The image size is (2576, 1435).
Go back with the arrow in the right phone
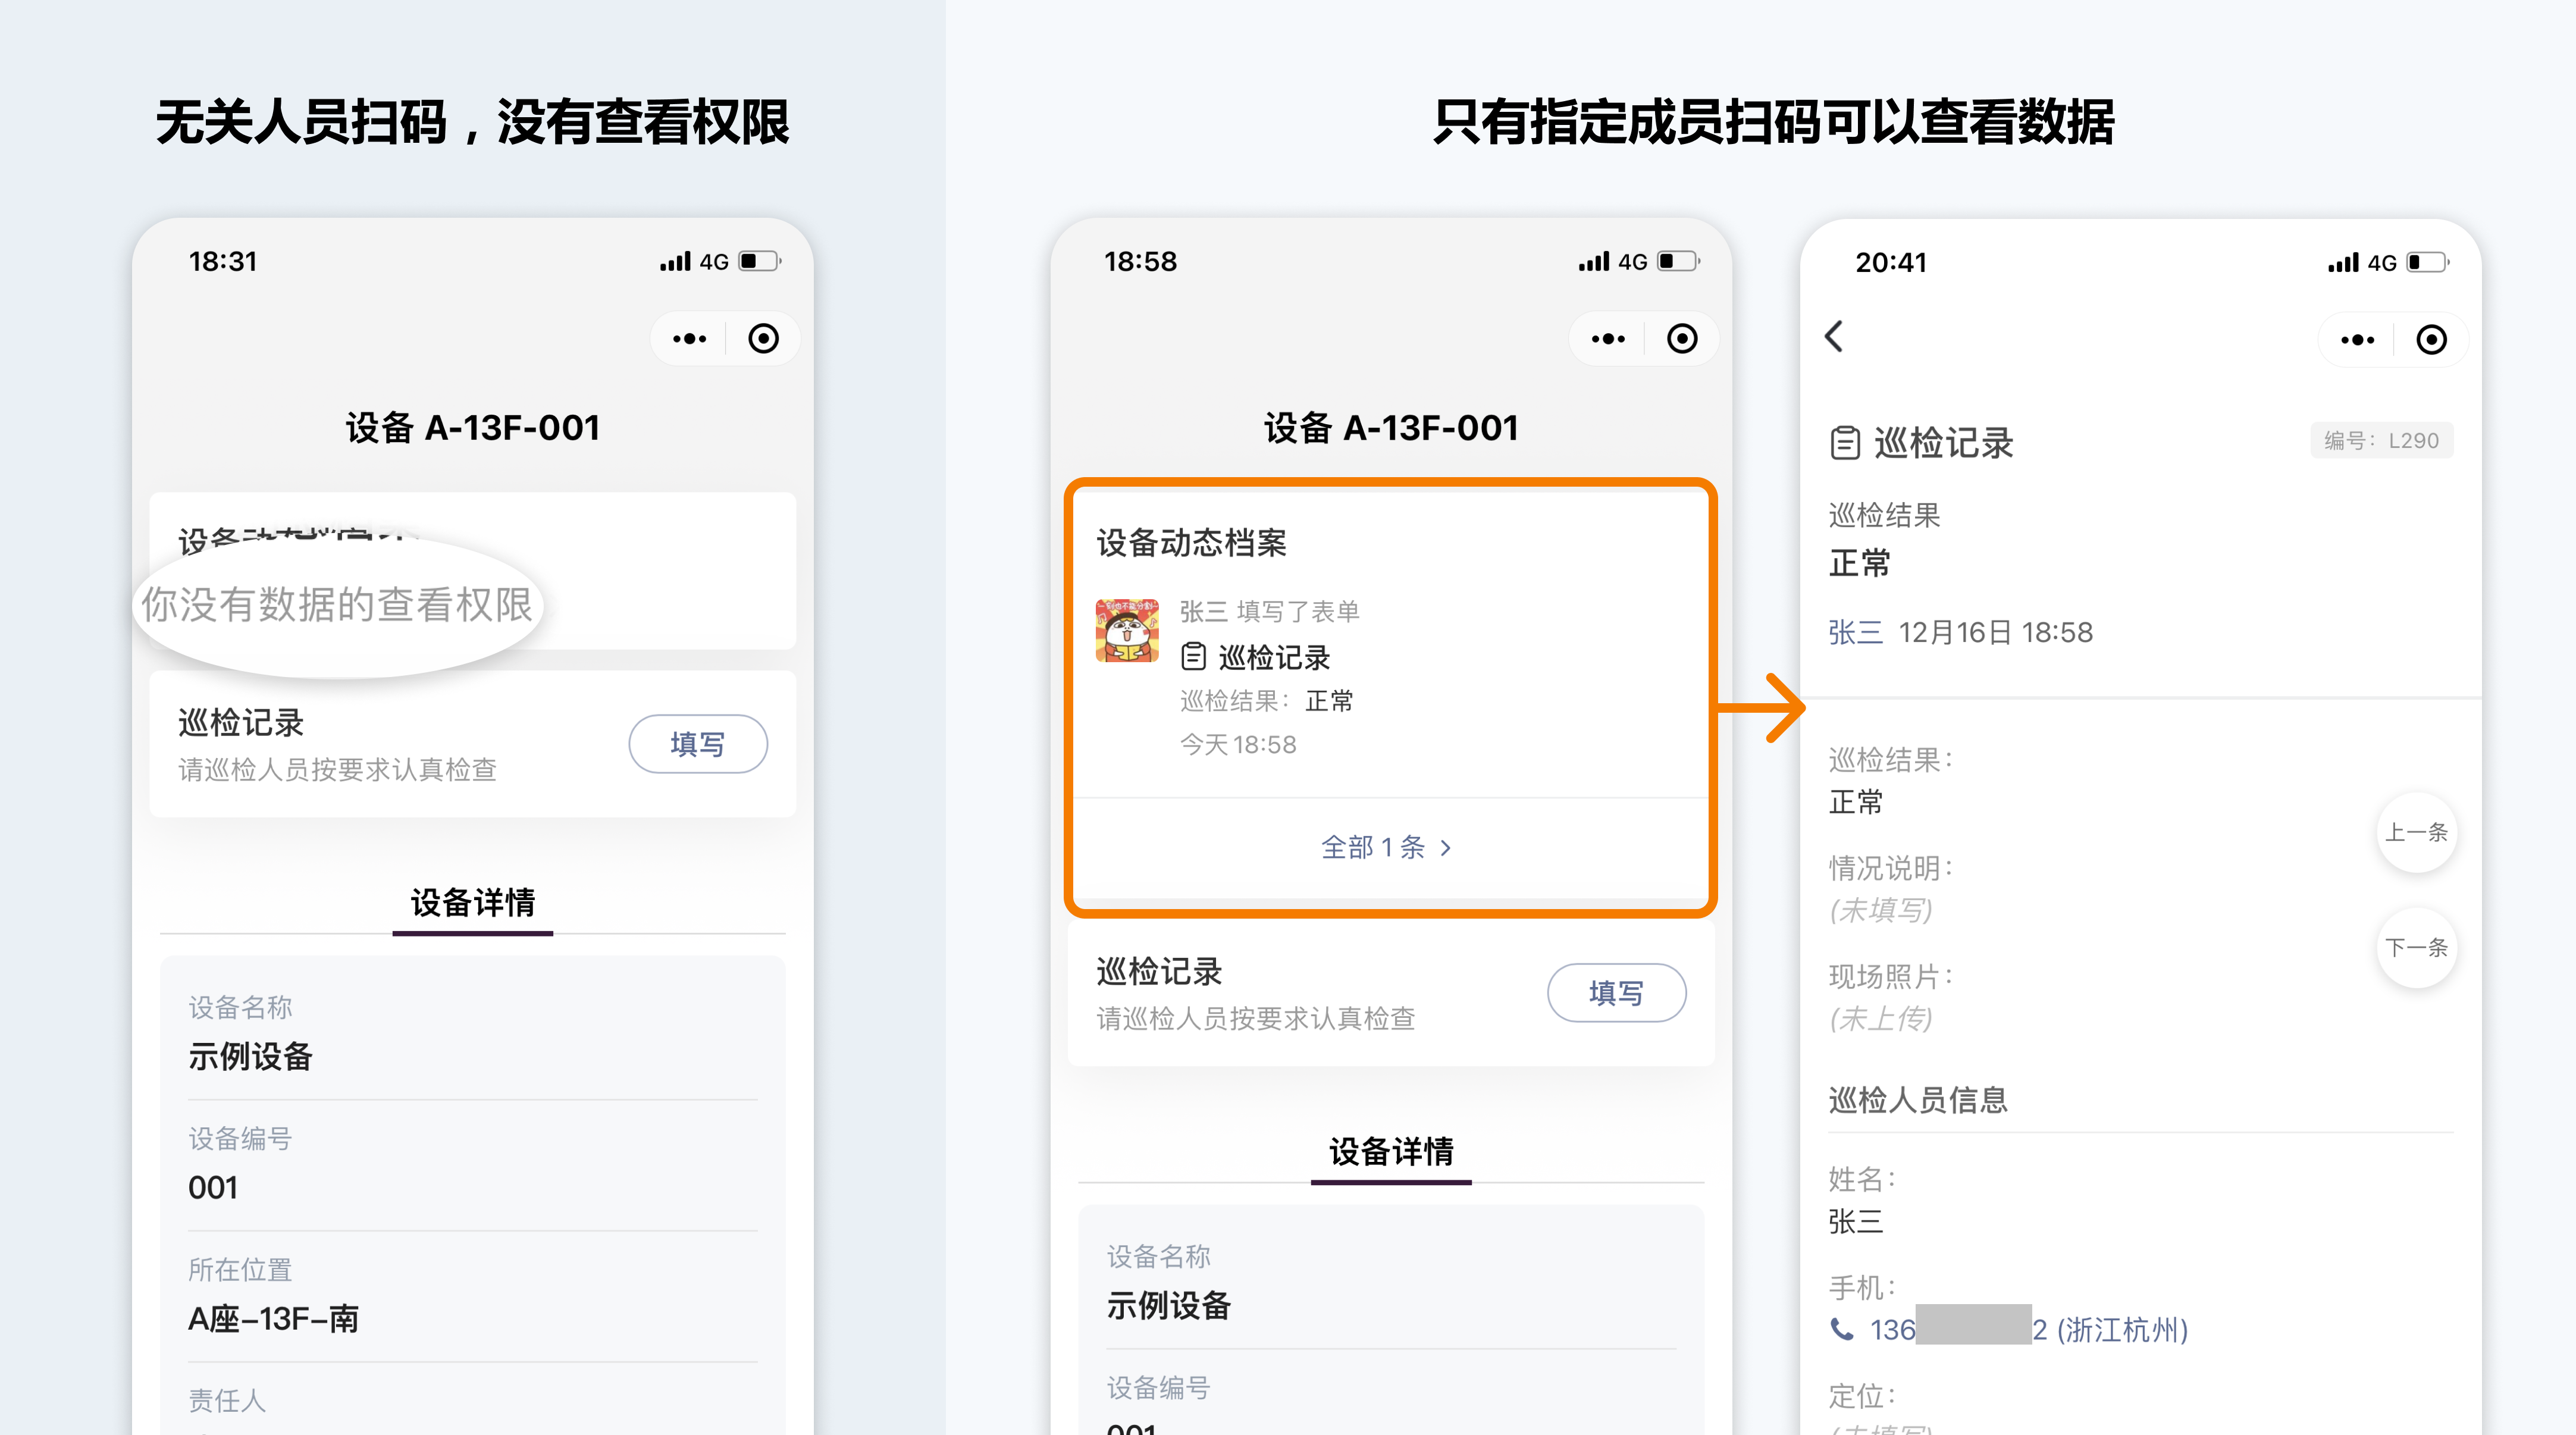1834,337
